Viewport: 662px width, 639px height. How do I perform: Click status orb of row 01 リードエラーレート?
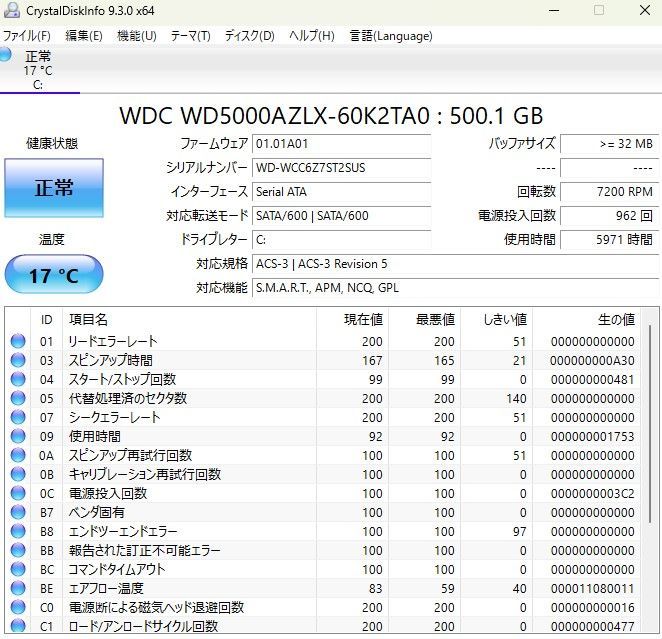(18, 341)
